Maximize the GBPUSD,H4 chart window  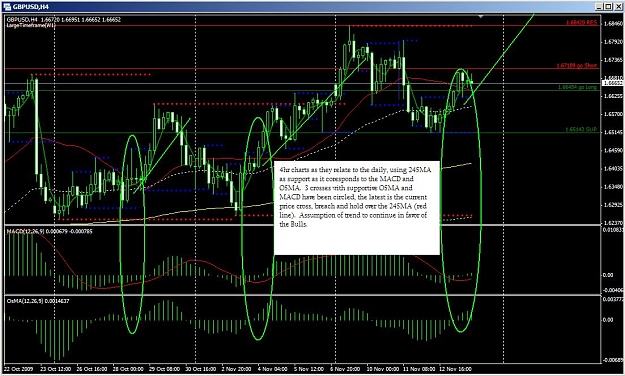tap(608, 6)
